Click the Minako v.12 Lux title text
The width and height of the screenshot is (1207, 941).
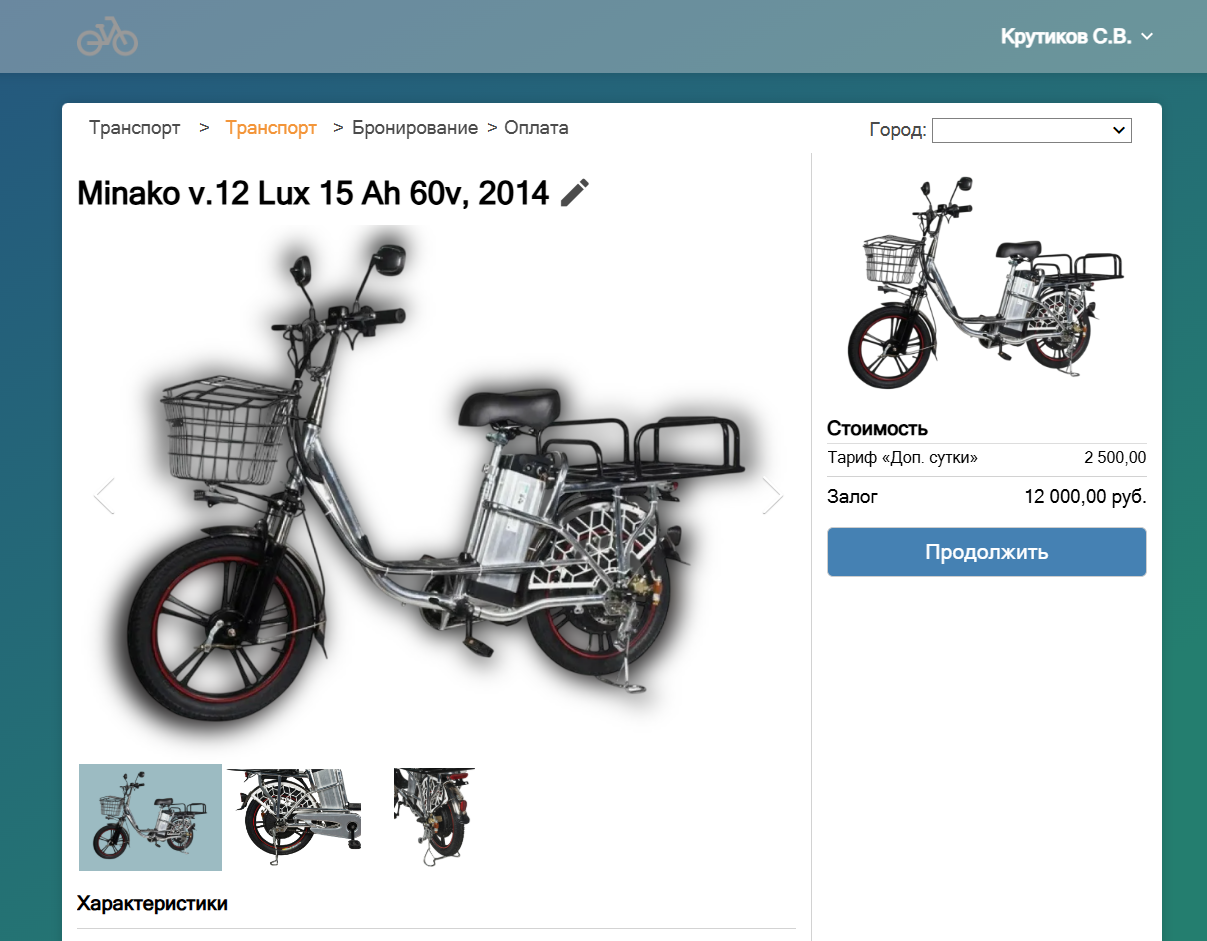click(313, 193)
